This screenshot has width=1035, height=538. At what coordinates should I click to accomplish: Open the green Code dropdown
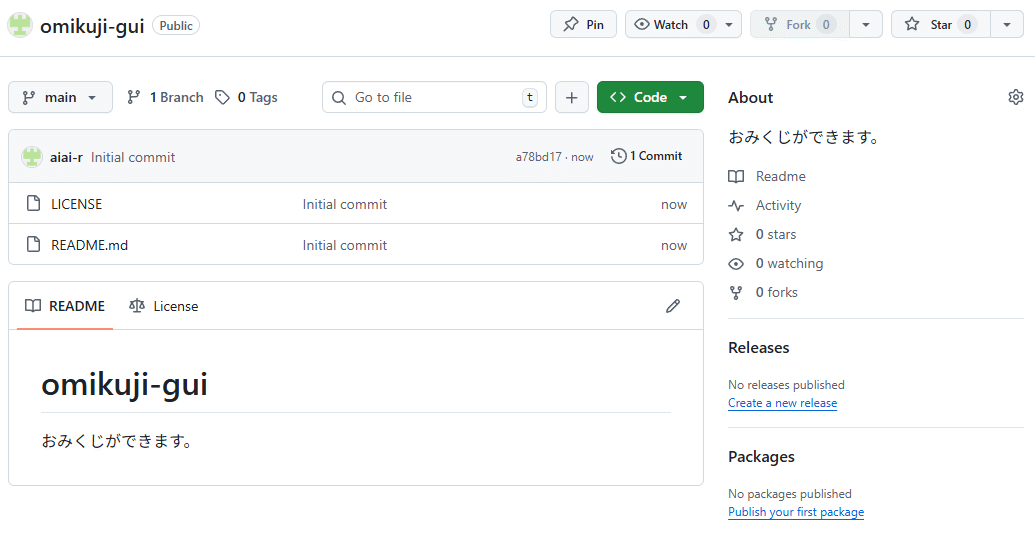click(650, 97)
